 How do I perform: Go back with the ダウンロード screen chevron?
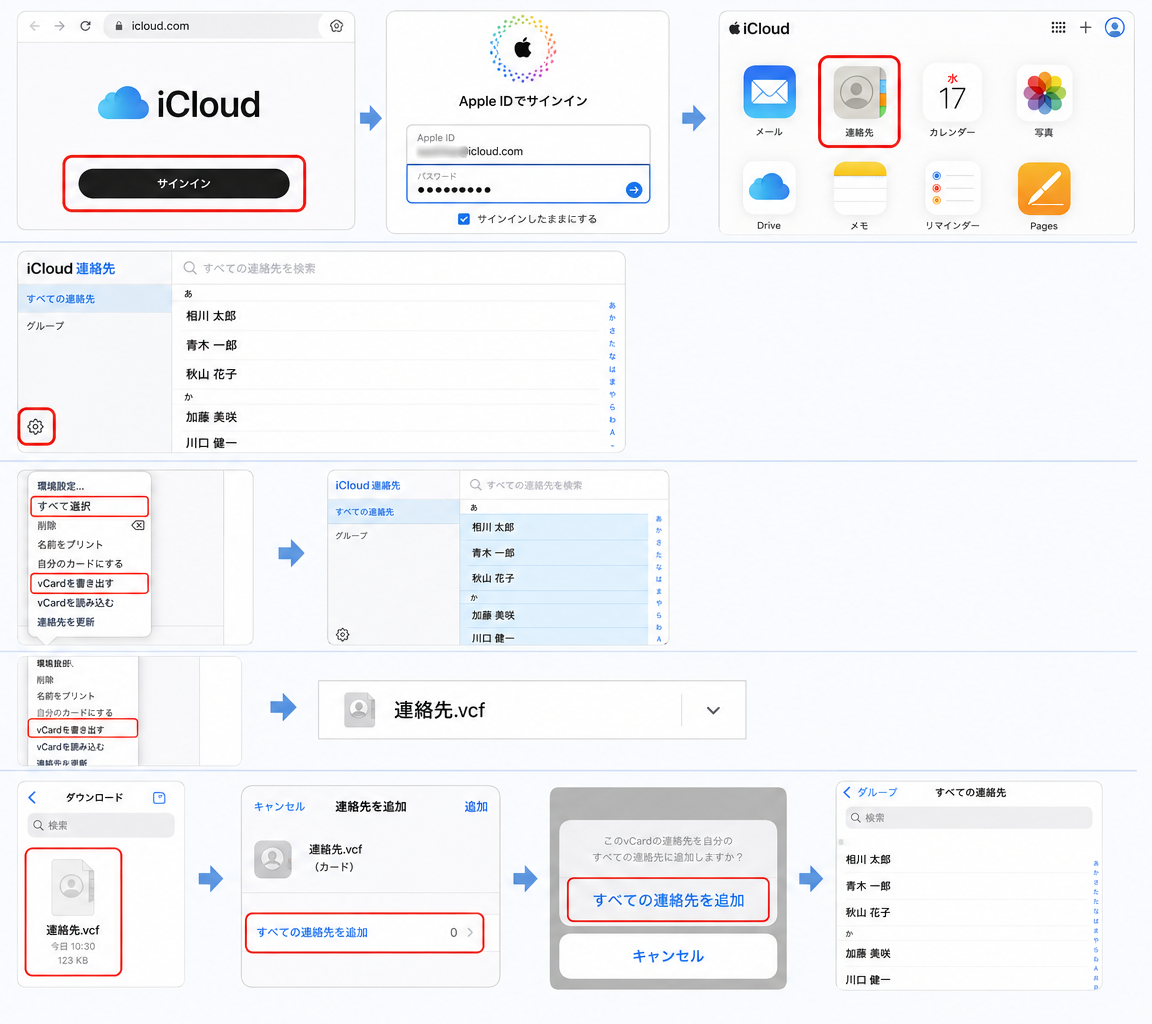click(32, 798)
